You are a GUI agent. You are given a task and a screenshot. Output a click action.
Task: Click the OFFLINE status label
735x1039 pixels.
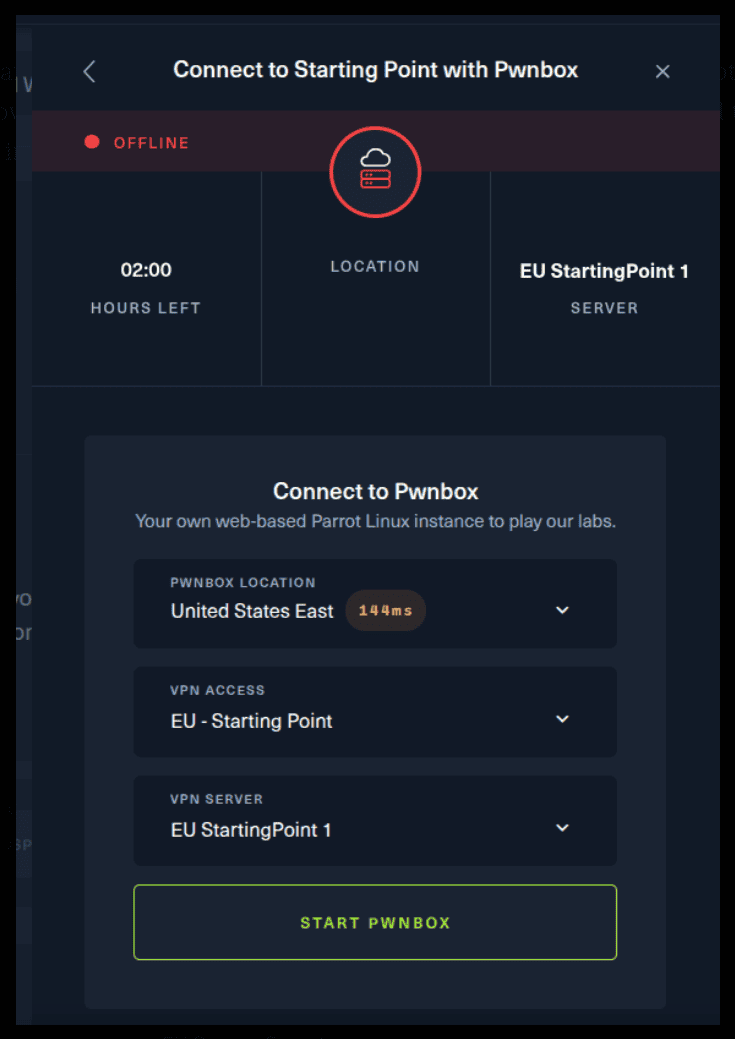tap(151, 143)
